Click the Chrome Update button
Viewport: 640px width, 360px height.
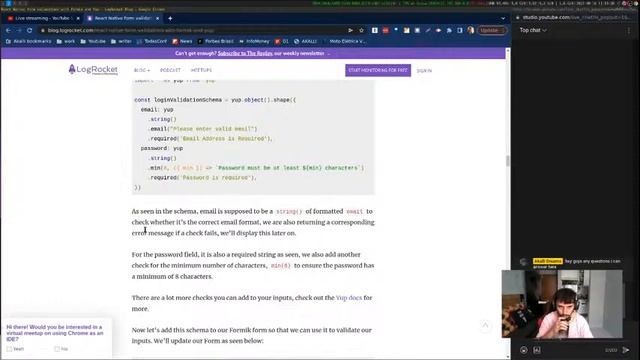(491, 30)
